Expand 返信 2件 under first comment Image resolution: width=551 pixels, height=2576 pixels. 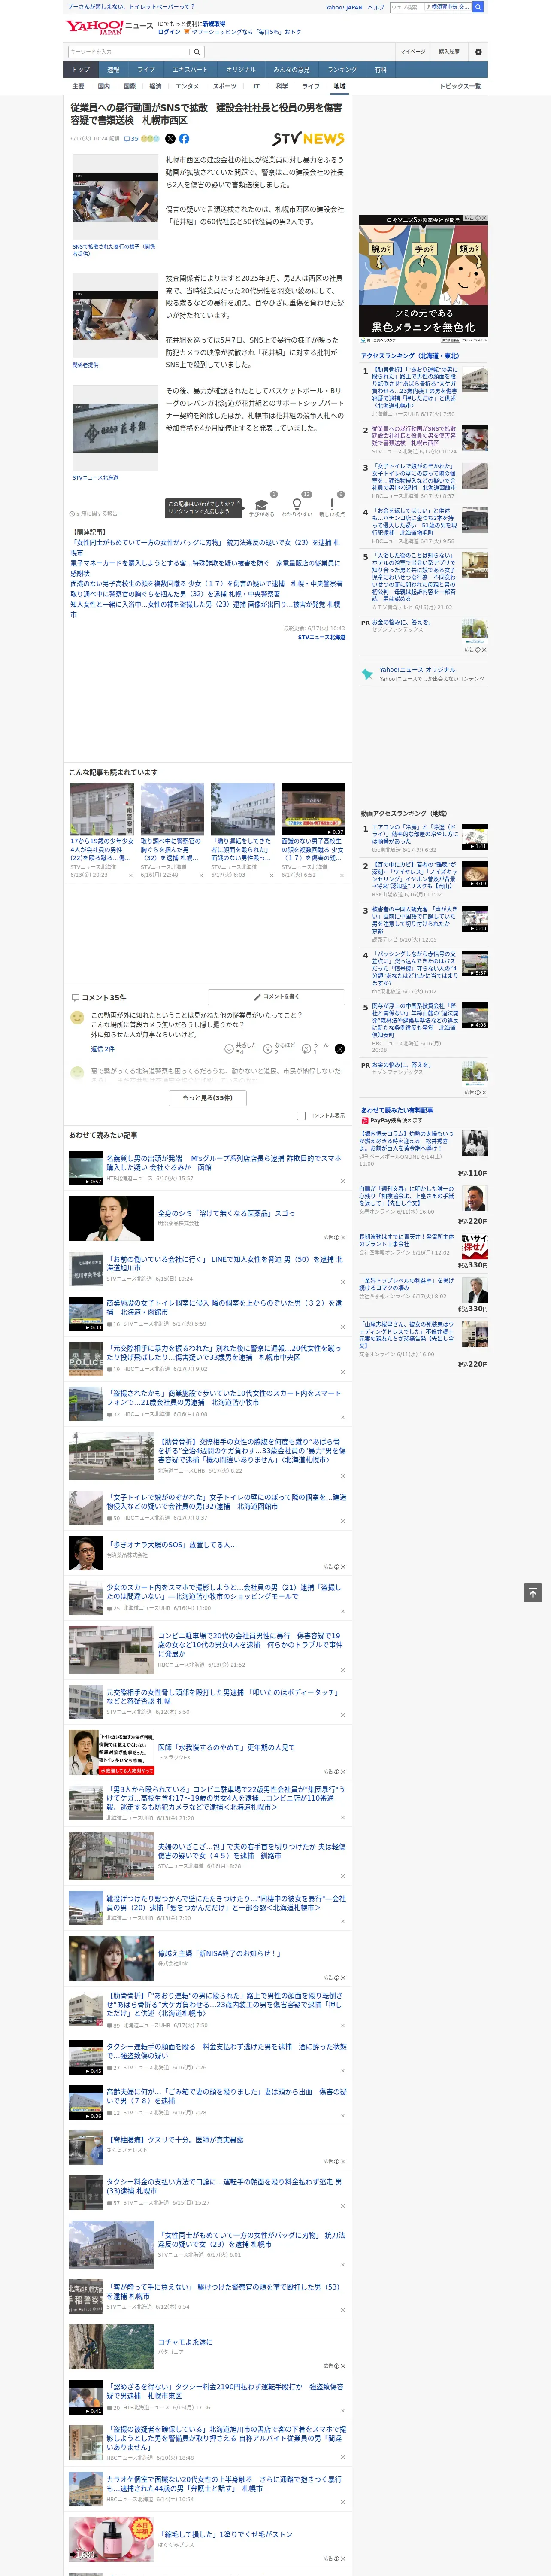coord(102,1049)
